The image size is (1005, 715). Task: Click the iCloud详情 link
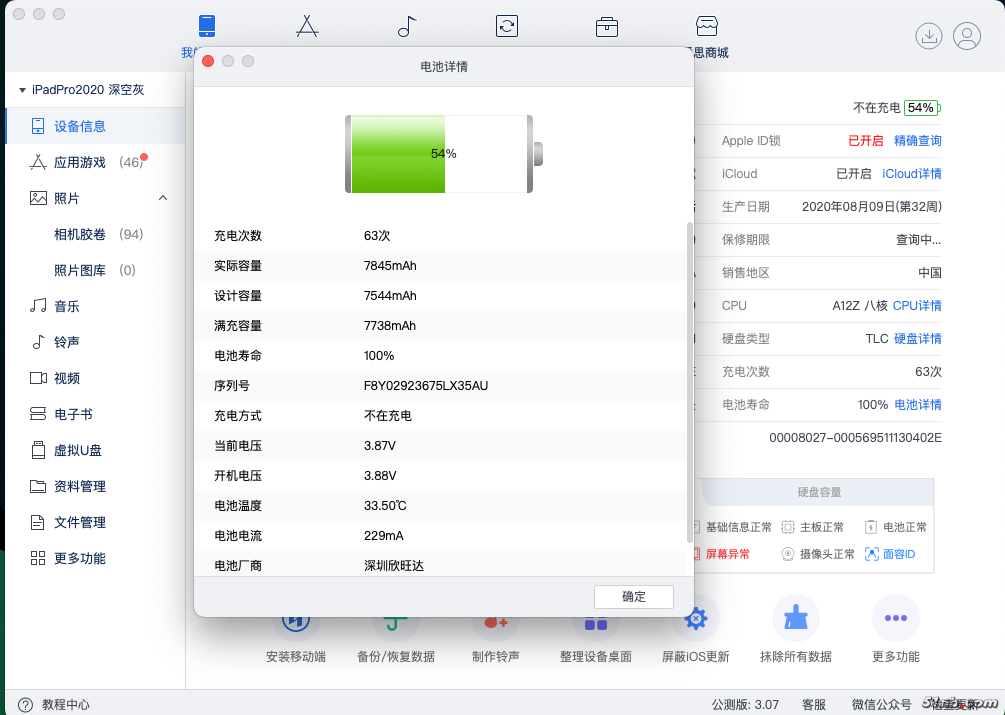click(x=911, y=173)
